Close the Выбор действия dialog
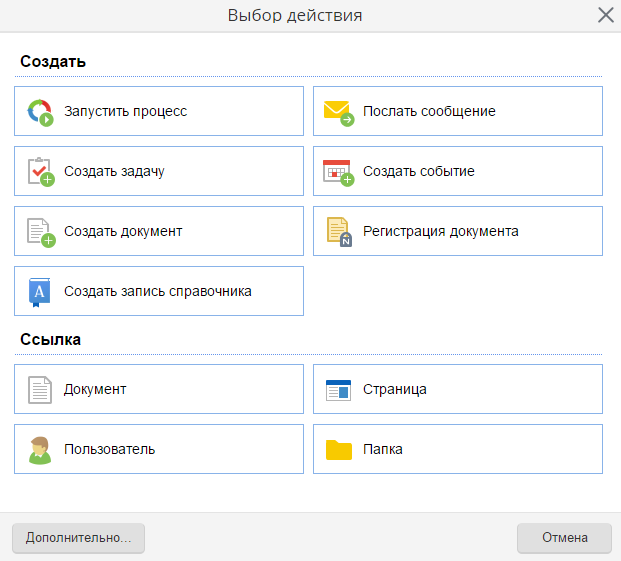621x561 pixels. click(606, 15)
